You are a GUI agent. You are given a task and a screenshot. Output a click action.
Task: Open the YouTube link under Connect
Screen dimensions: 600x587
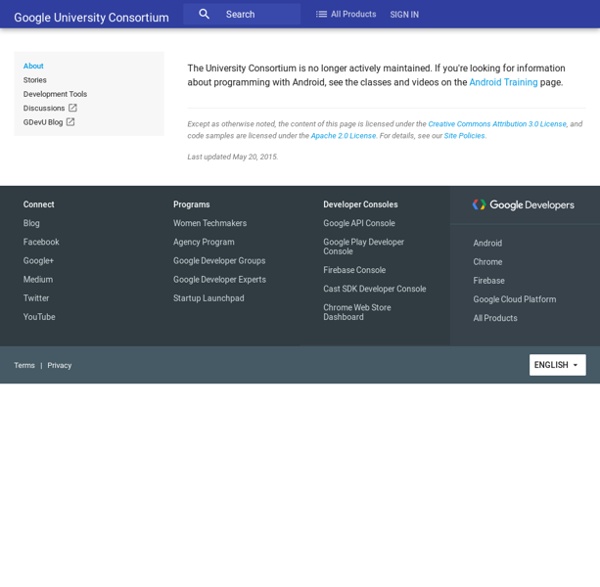pos(39,317)
